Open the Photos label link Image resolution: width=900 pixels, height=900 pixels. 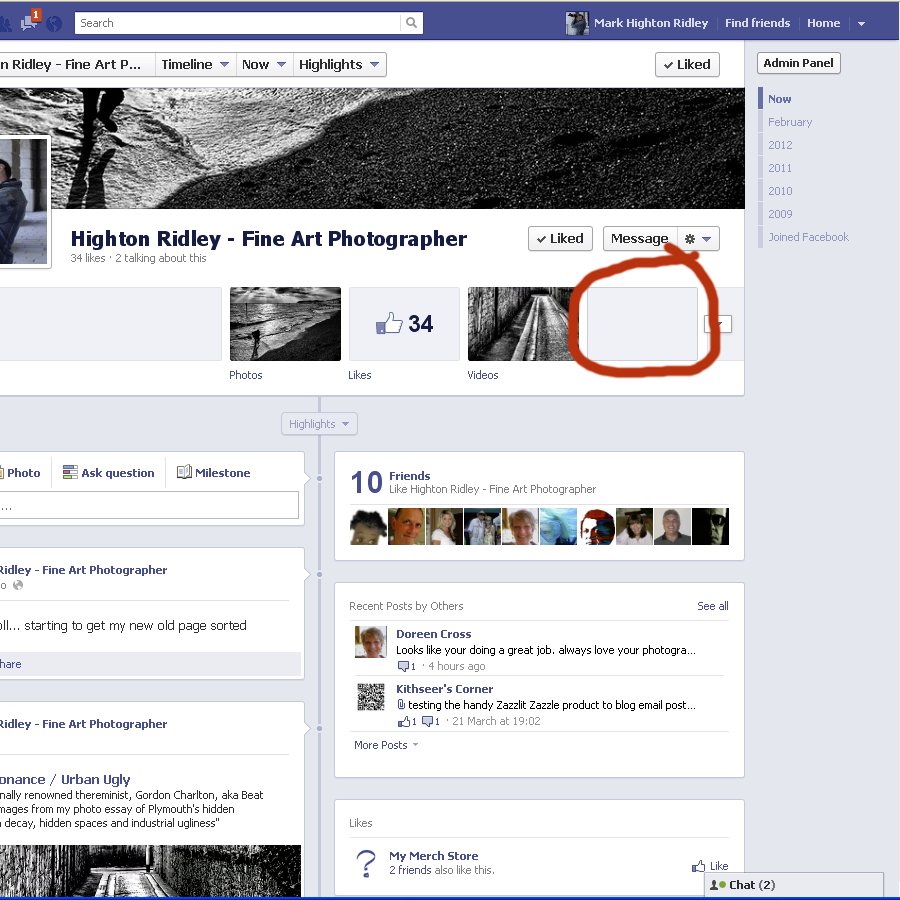[x=246, y=375]
